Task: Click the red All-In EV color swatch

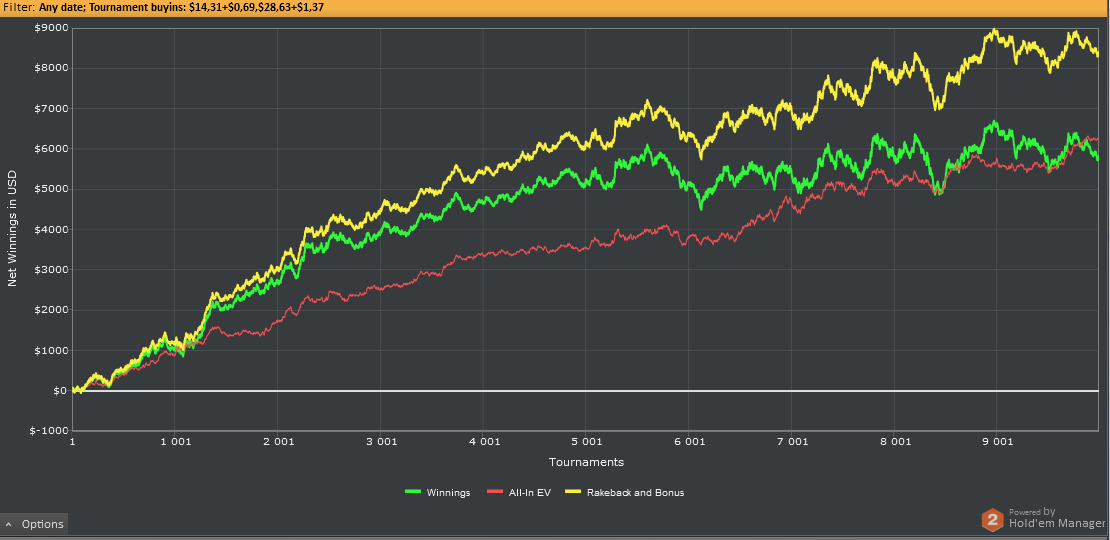Action: [495, 492]
